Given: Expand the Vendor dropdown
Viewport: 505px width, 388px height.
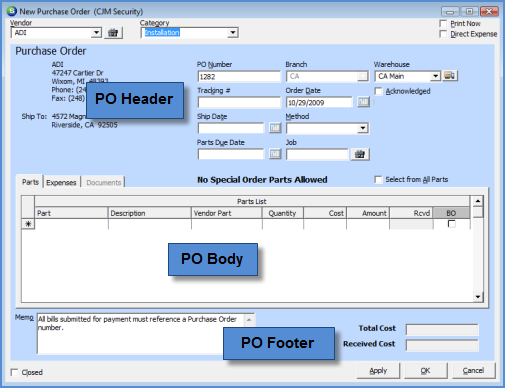Looking at the screenshot, I should tap(96, 33).
